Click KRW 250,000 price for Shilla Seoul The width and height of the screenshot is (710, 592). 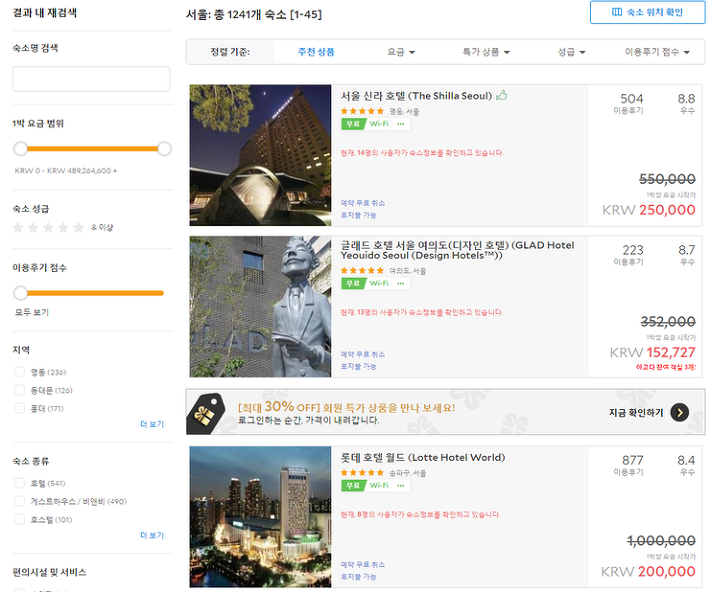[648, 210]
